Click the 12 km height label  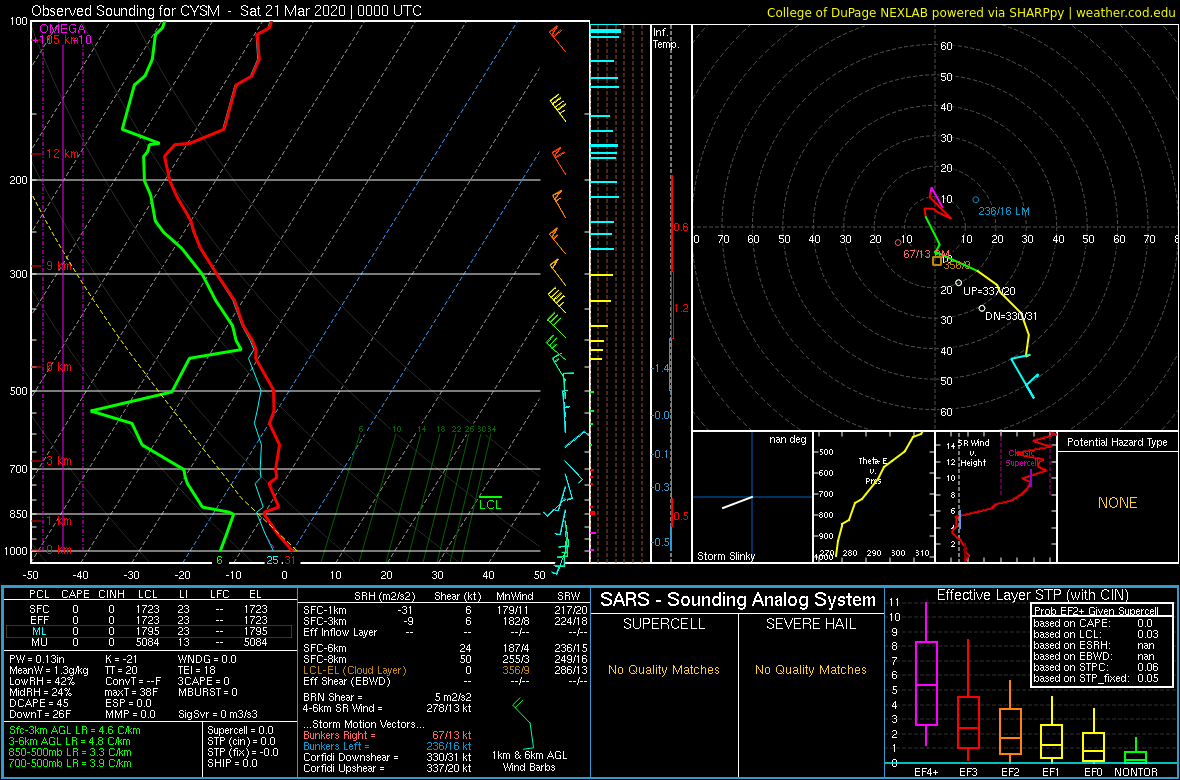pyautogui.click(x=62, y=154)
